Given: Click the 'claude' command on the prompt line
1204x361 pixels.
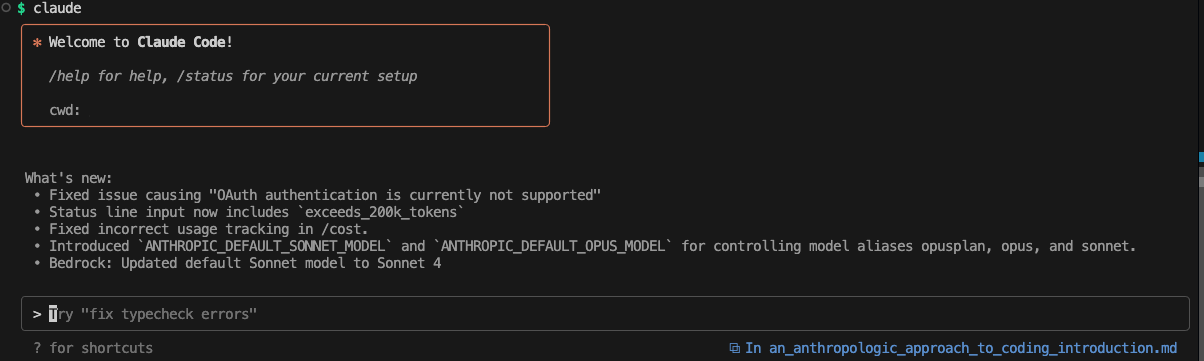Looking at the screenshot, I should coord(57,8).
